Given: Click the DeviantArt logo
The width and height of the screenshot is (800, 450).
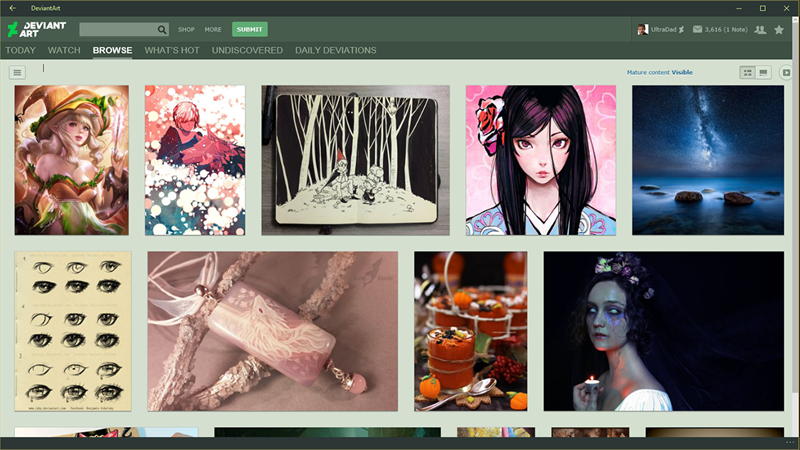Looking at the screenshot, I should [37, 29].
